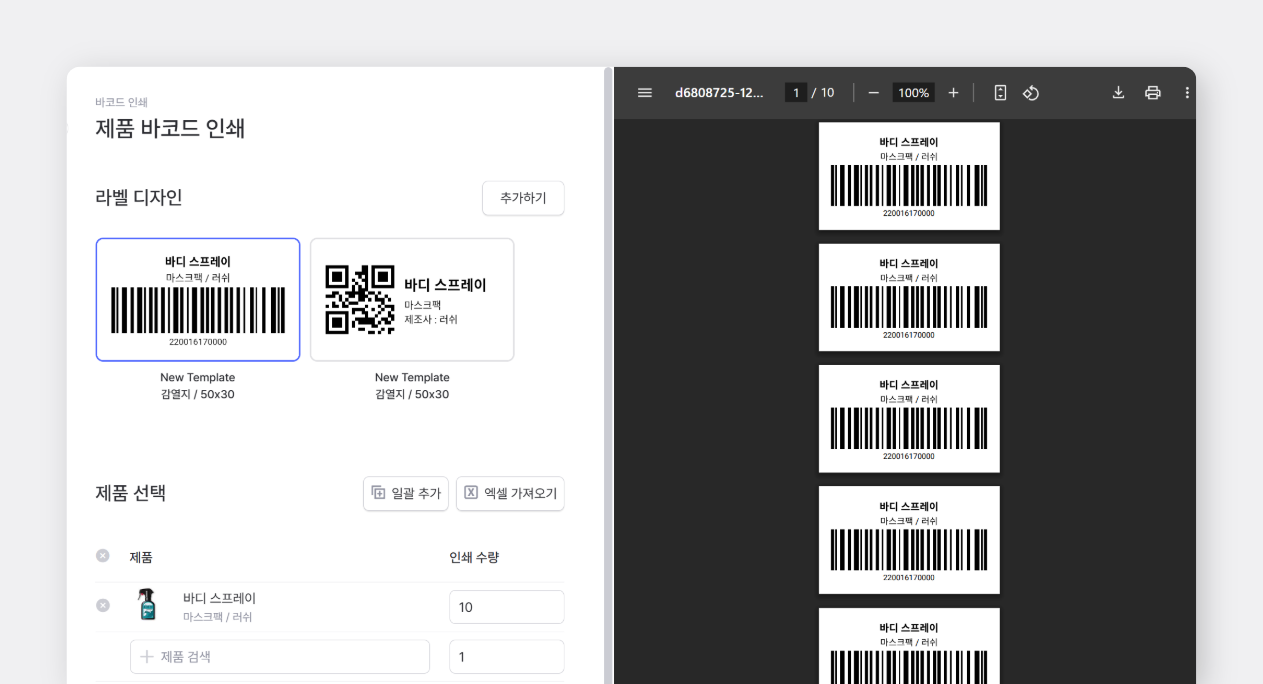The image size is (1263, 684).
Task: Download the barcode PDF file
Action: 1119,92
